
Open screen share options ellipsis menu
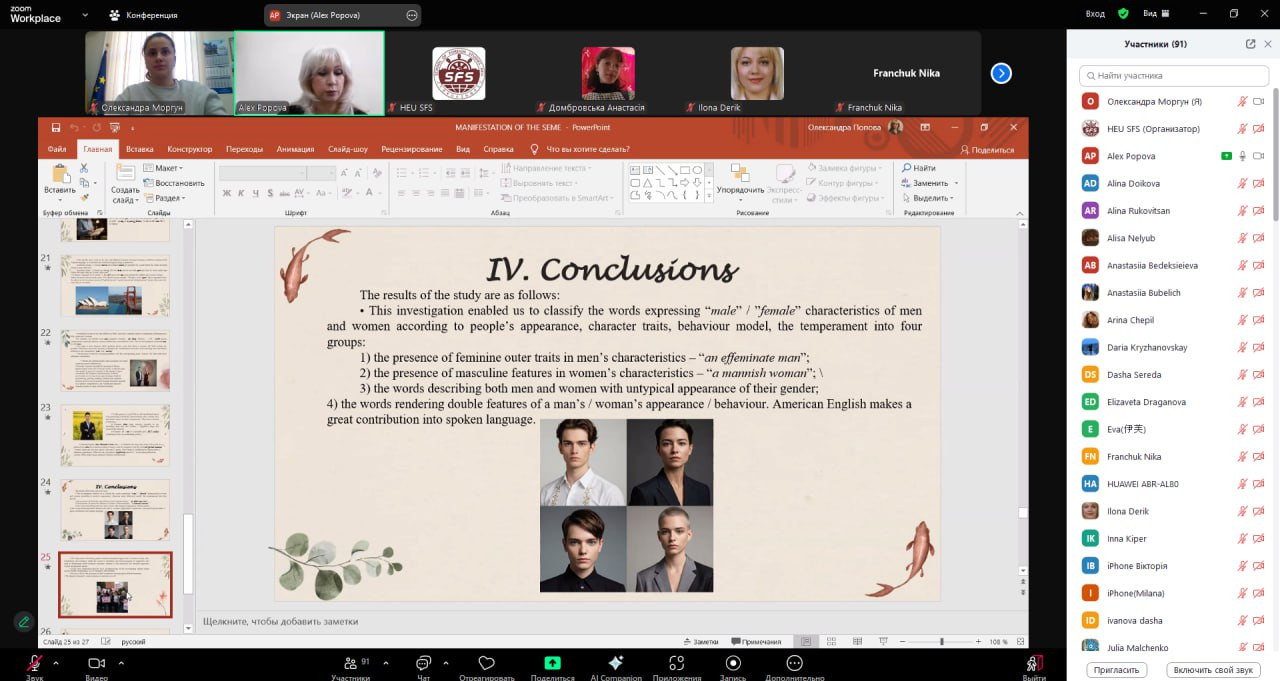[412, 15]
